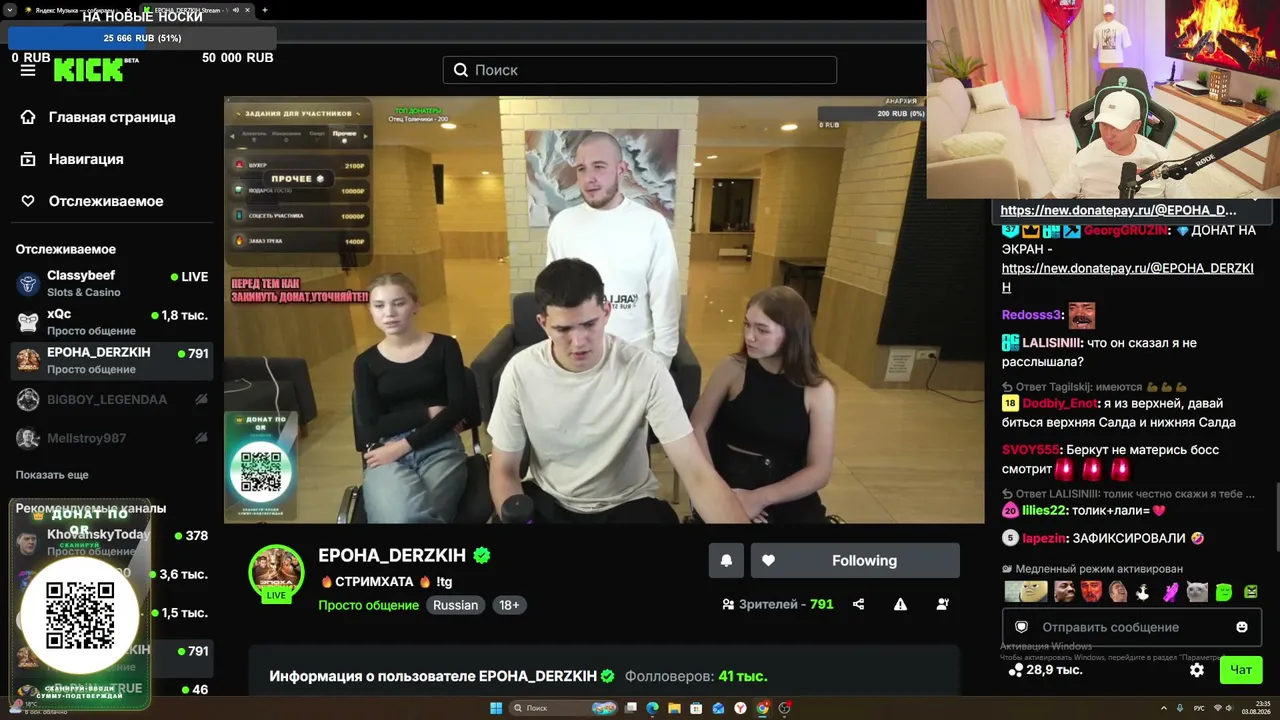Focus the Отправить сообщение chat input
This screenshot has width=1280, height=720.
pyautogui.click(x=1131, y=627)
